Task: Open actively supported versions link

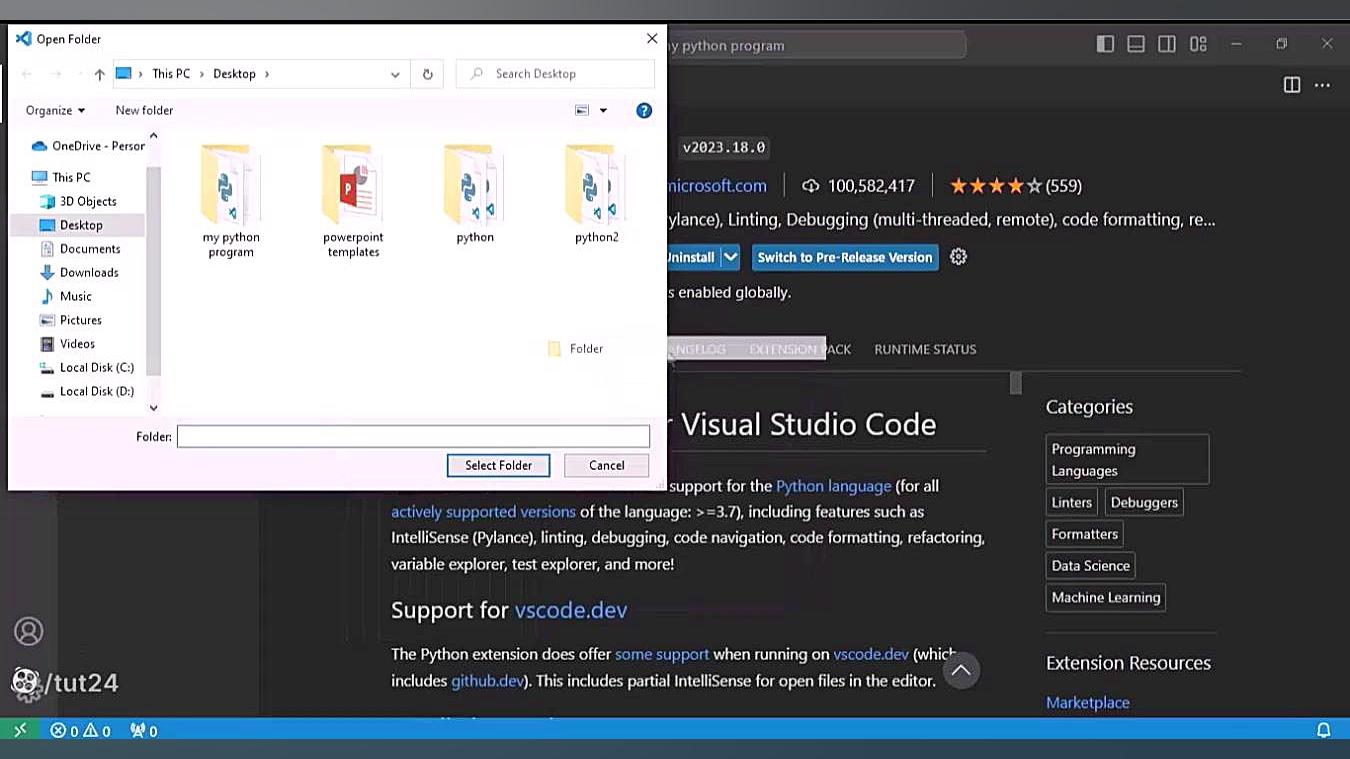Action: point(483,512)
